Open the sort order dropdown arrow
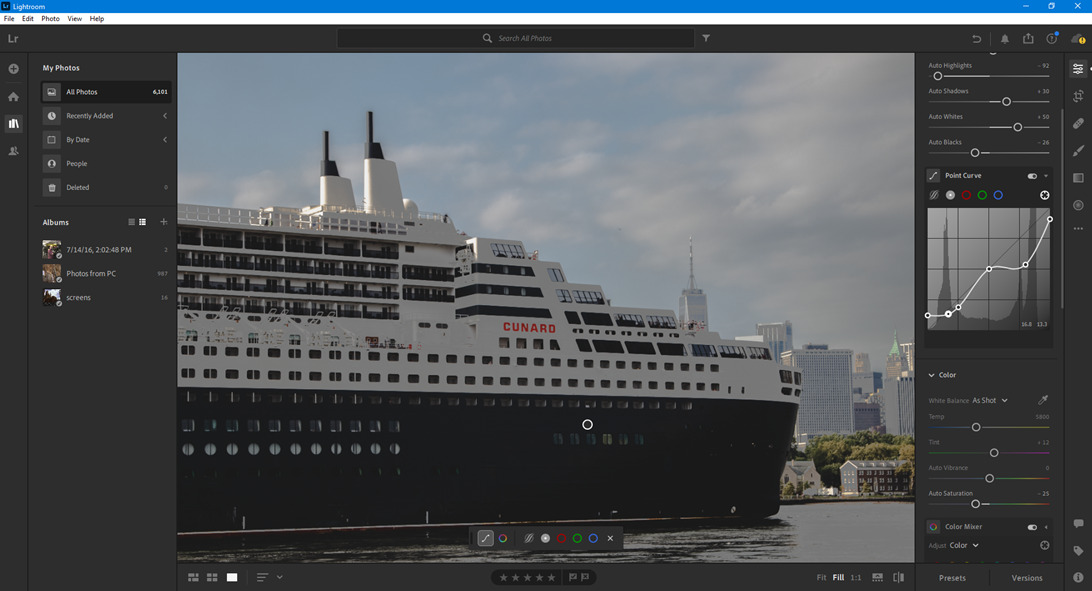 click(x=279, y=577)
